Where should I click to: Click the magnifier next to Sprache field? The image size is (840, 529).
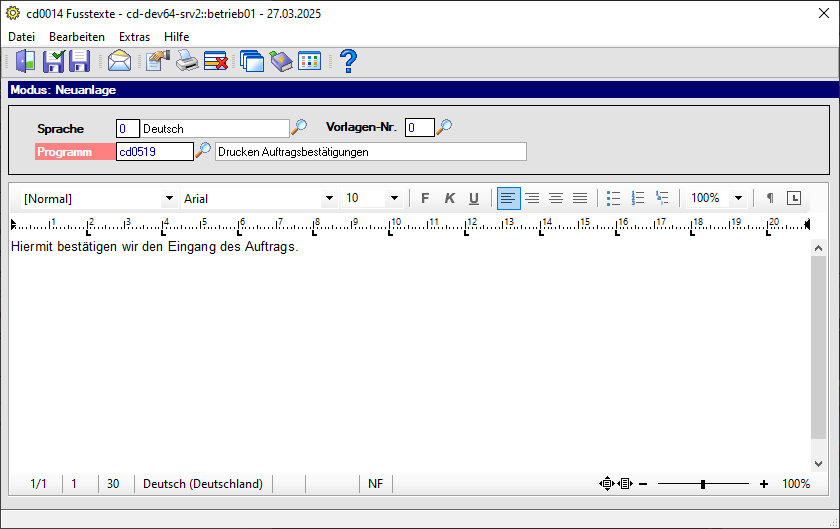299,128
